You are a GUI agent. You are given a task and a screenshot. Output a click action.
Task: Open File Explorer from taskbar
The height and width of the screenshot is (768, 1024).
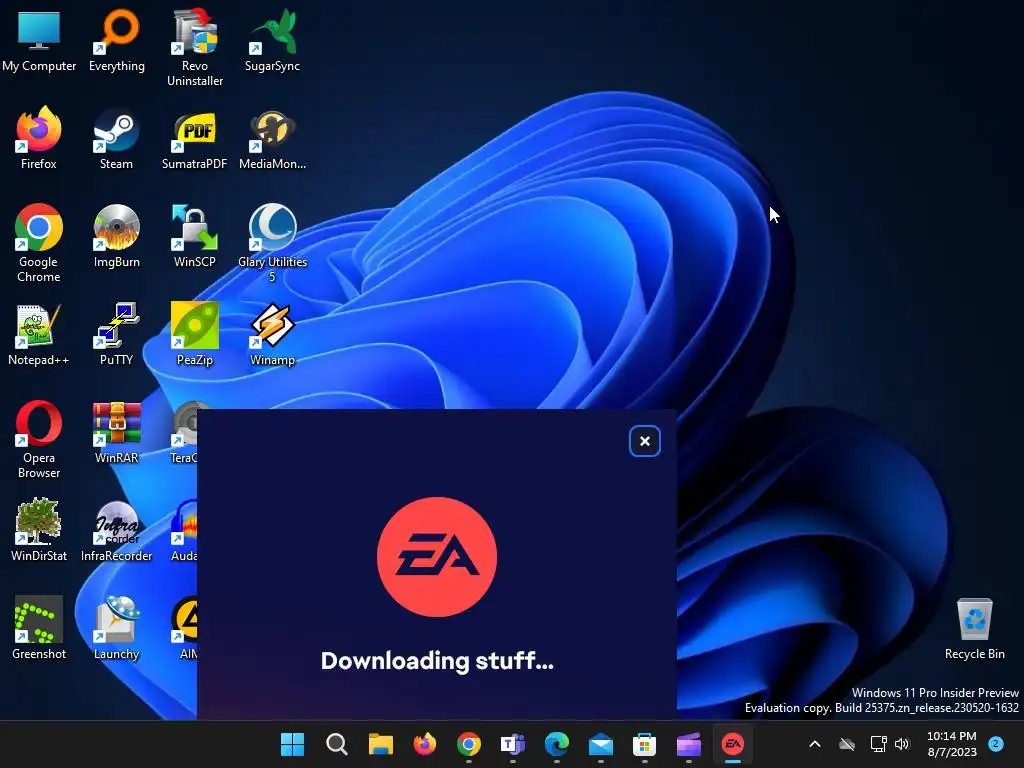click(381, 744)
